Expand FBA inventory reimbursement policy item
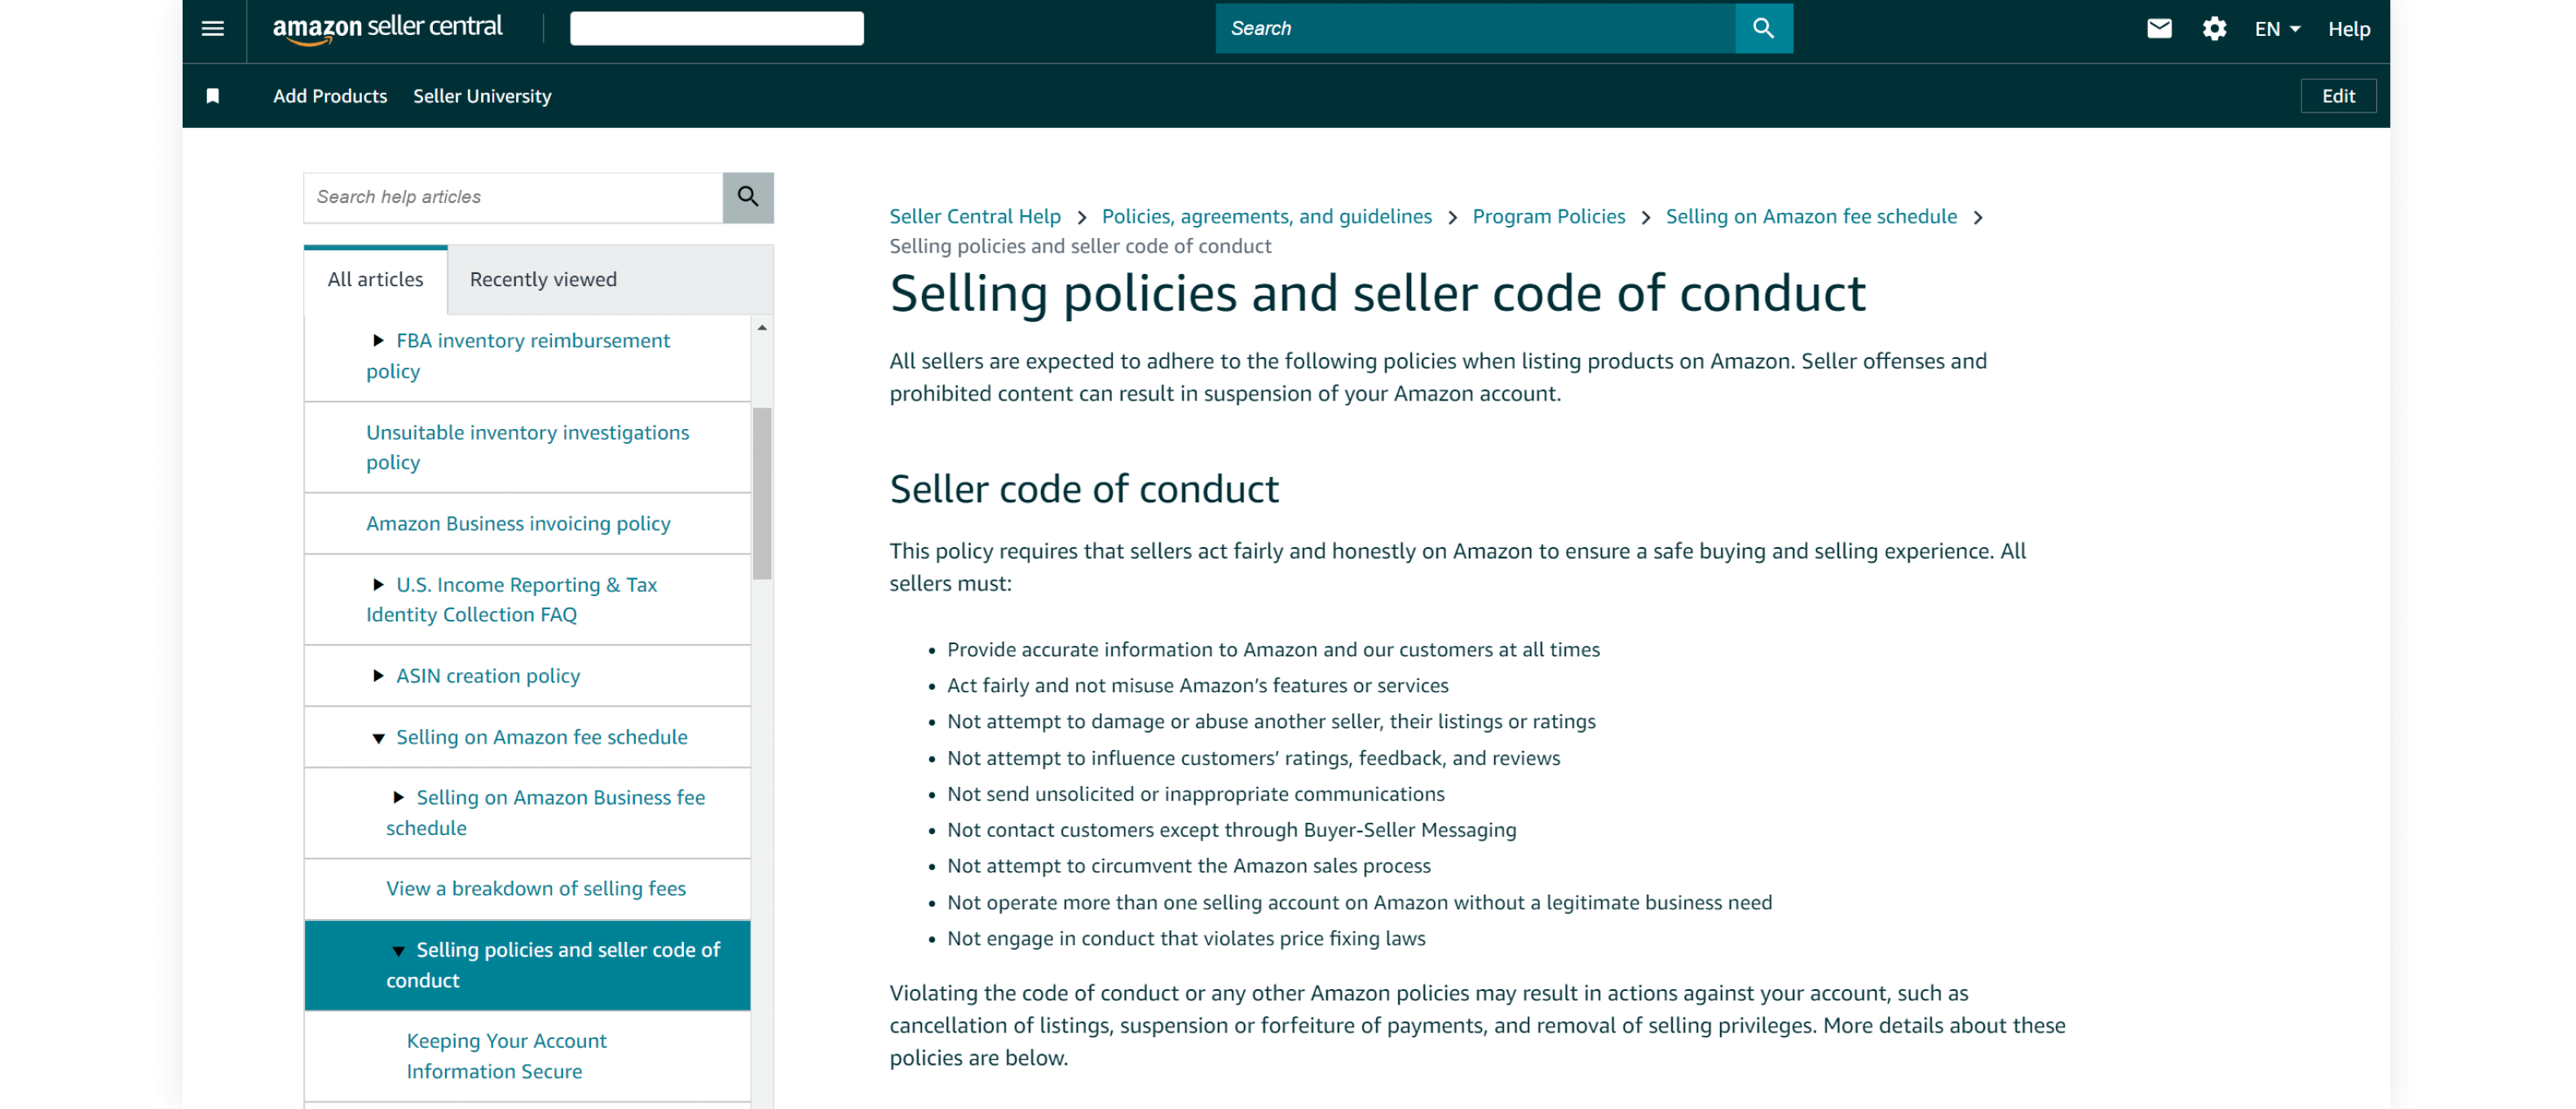The width and height of the screenshot is (2576, 1109). coord(378,341)
